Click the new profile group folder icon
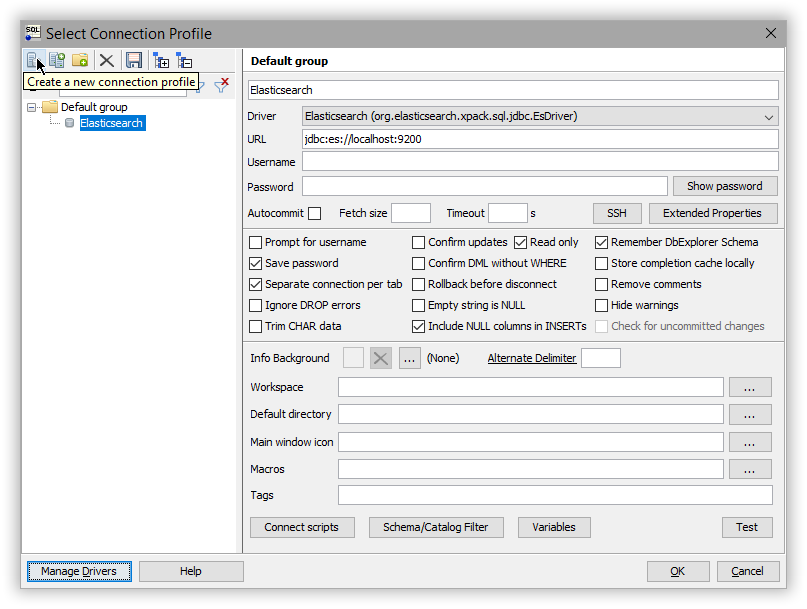807x609 pixels. click(81, 60)
